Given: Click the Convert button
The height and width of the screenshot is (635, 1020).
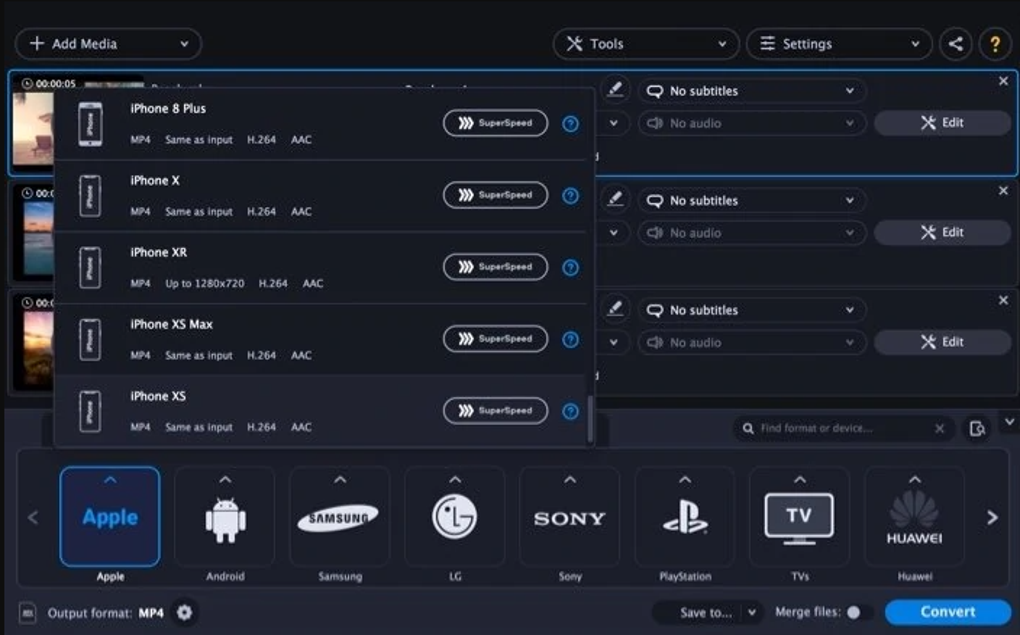Looking at the screenshot, I should point(945,611).
